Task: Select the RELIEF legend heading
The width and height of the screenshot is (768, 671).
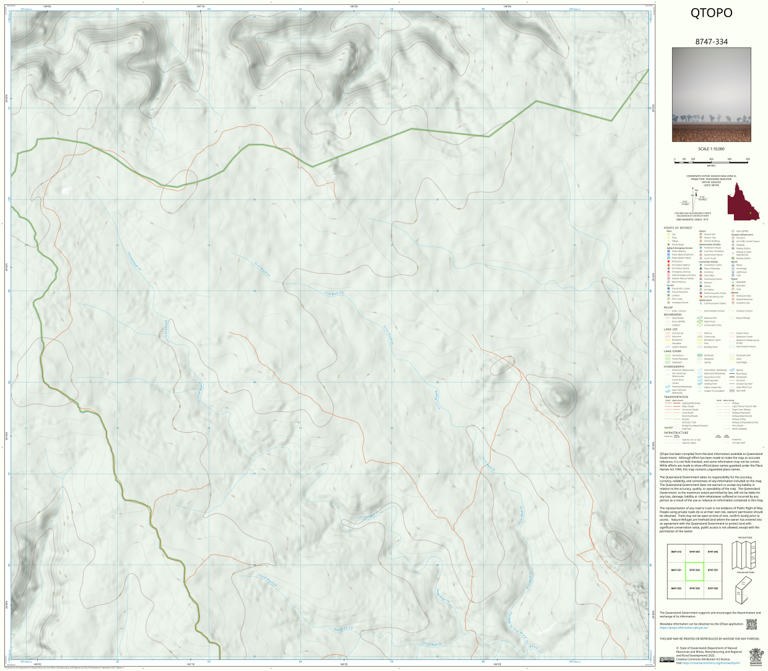Action: click(x=668, y=308)
